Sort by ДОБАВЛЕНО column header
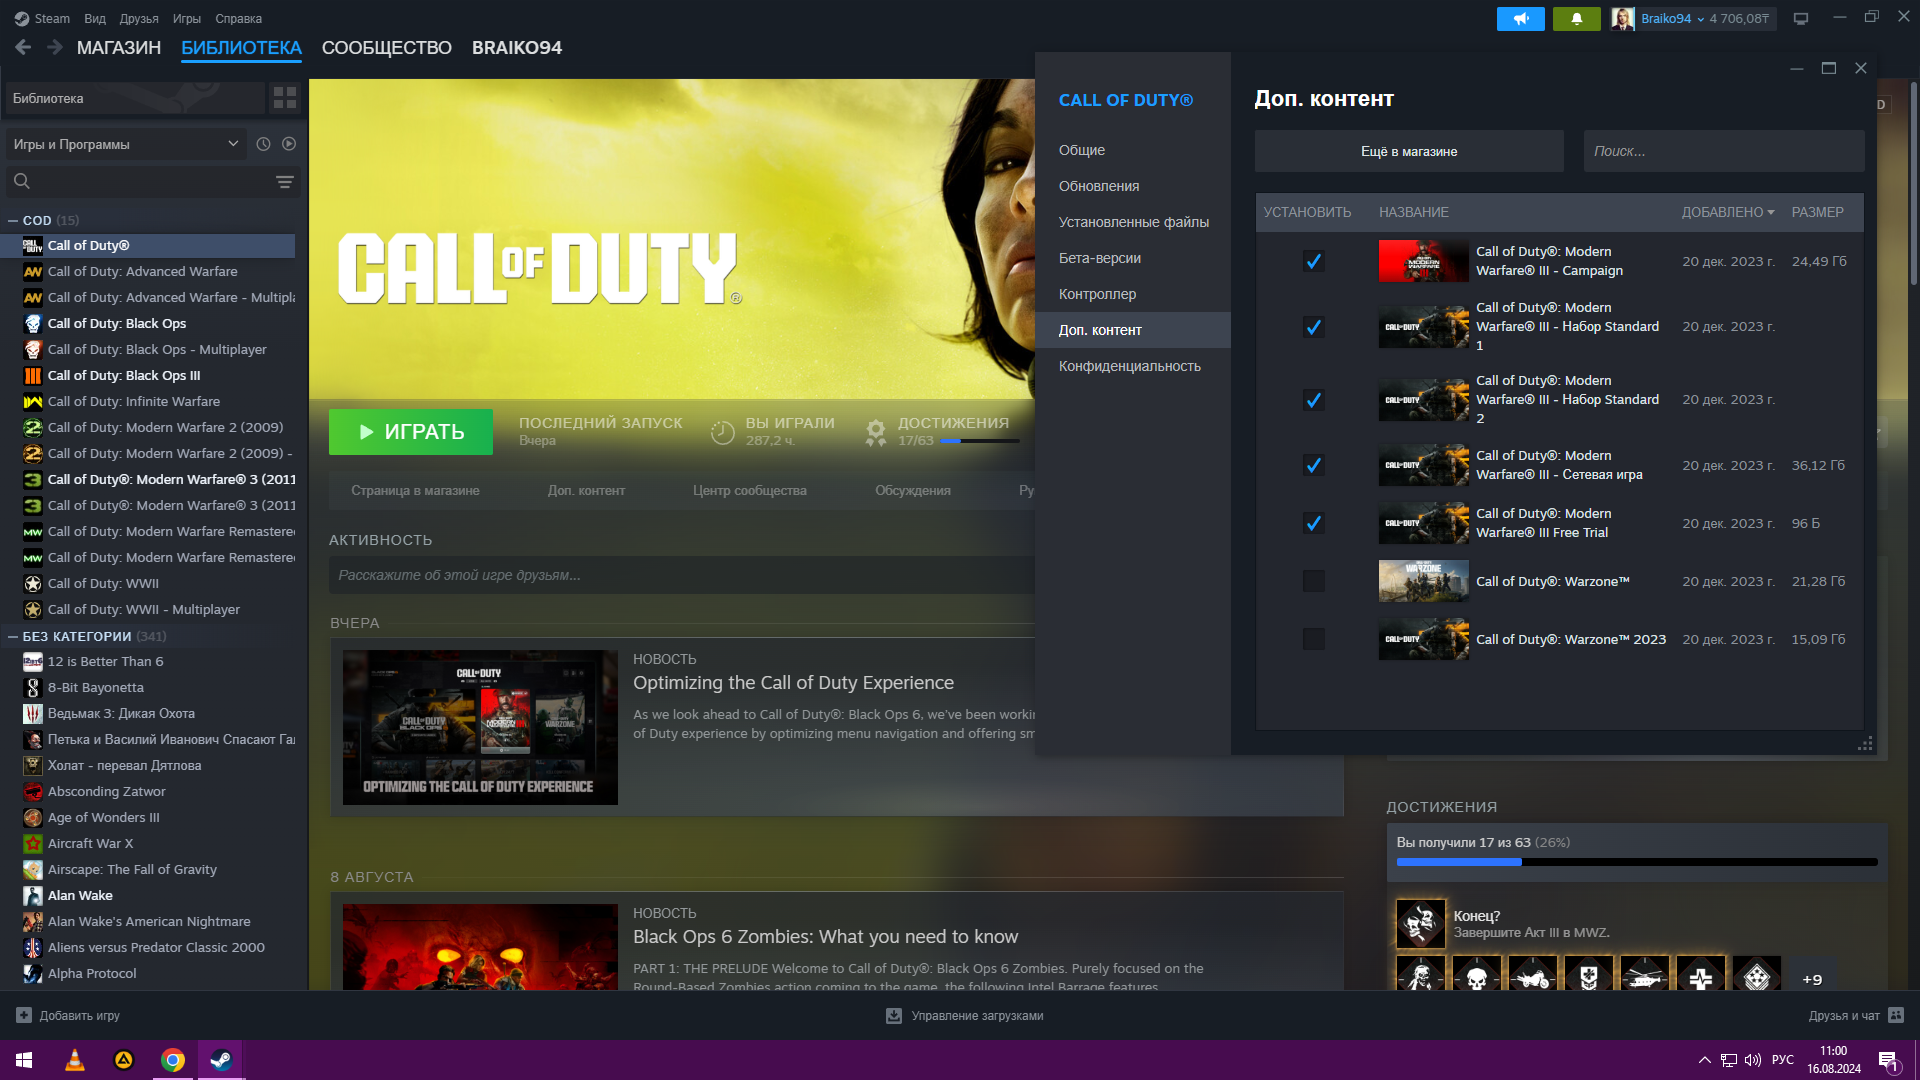 1728,212
